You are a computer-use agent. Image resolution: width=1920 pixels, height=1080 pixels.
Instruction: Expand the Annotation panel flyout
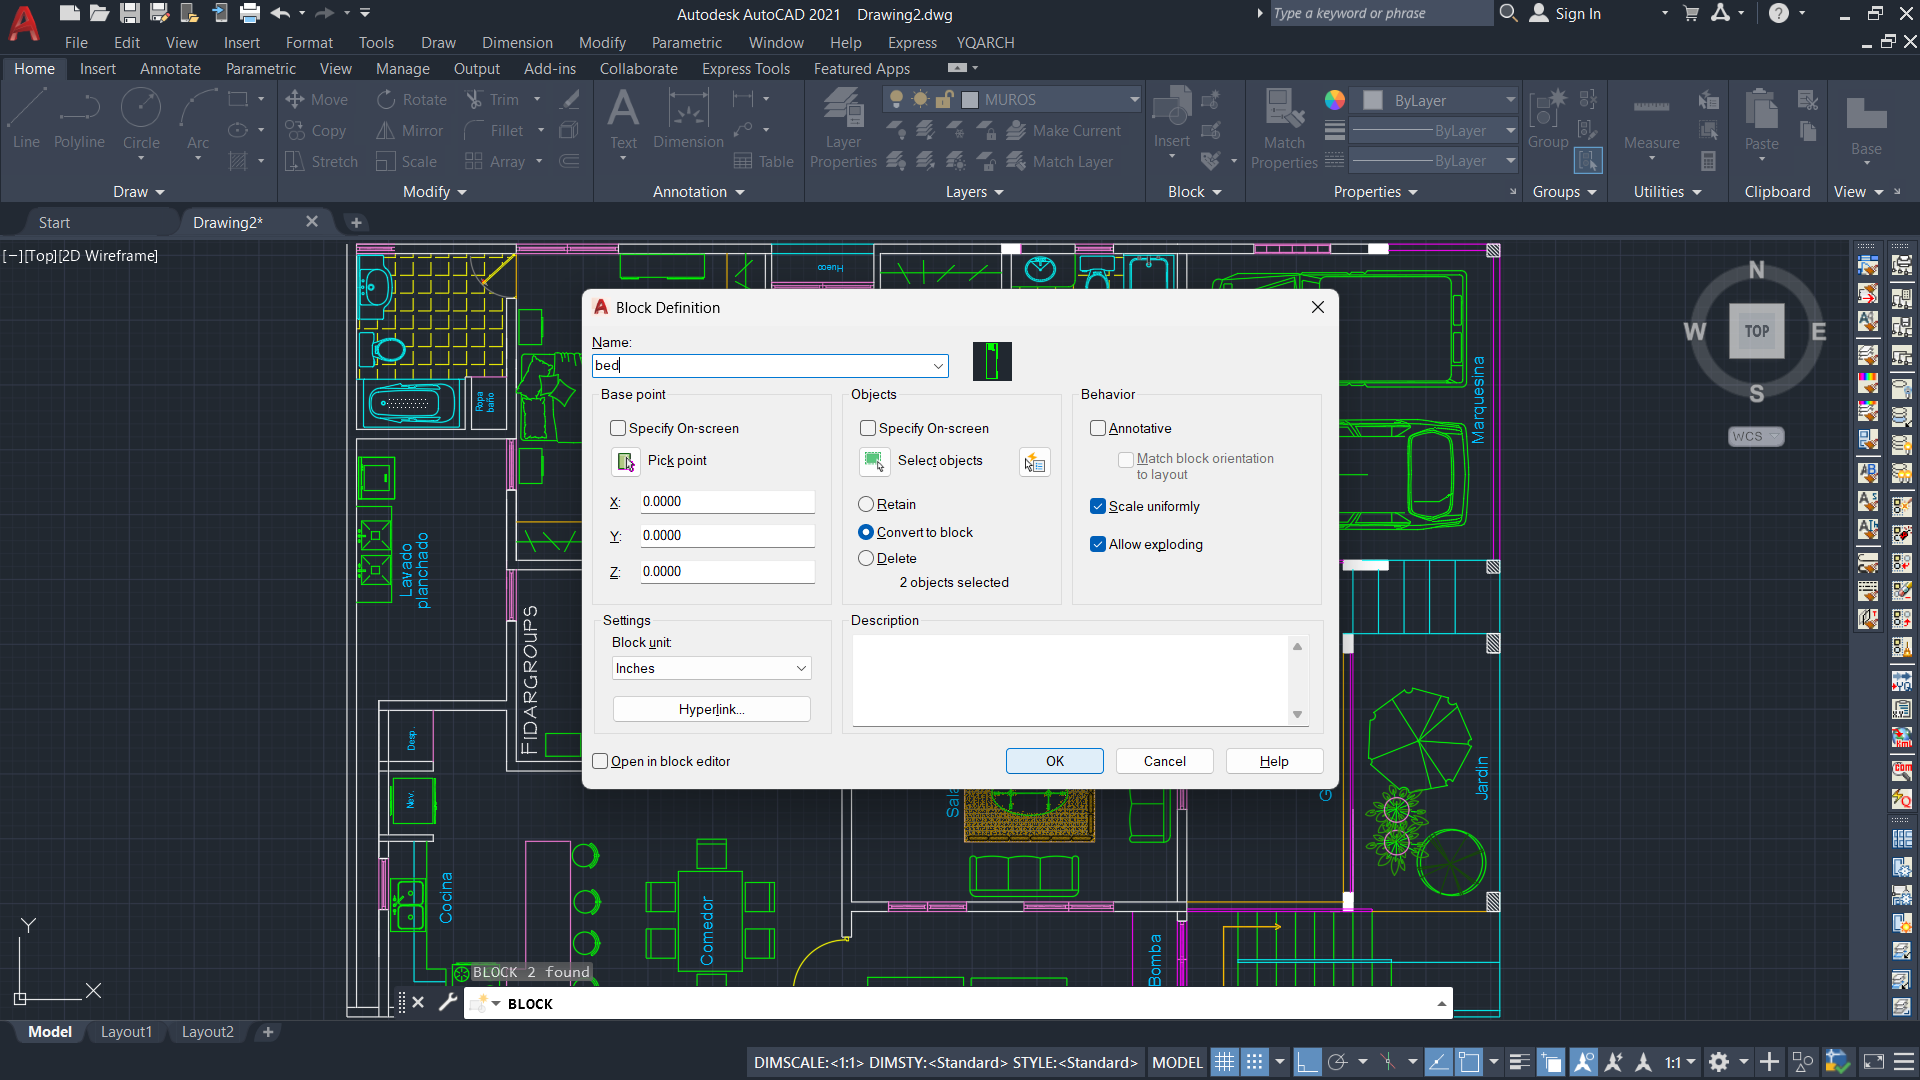coord(699,192)
